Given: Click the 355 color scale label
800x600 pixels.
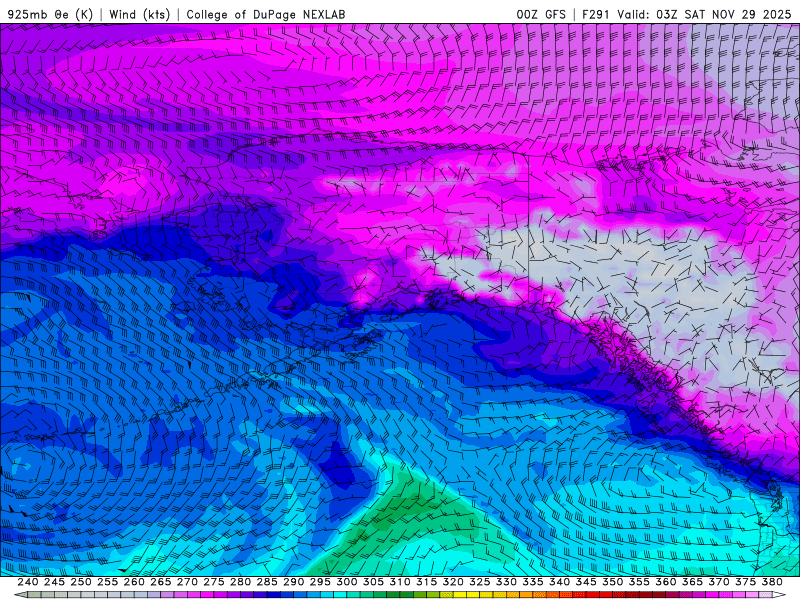Looking at the screenshot, I should 639,582.
